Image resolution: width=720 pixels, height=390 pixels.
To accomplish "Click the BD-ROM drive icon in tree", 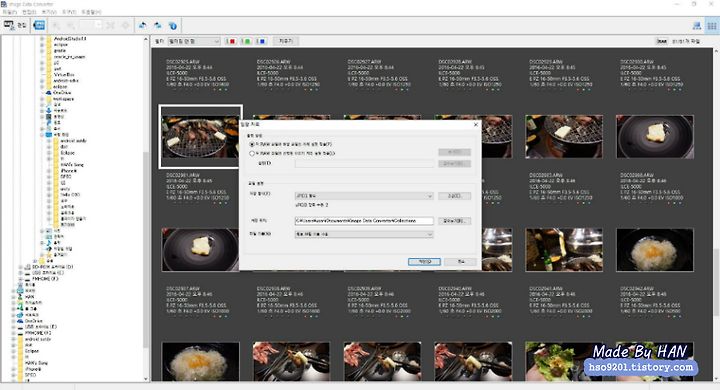I will (28, 267).
